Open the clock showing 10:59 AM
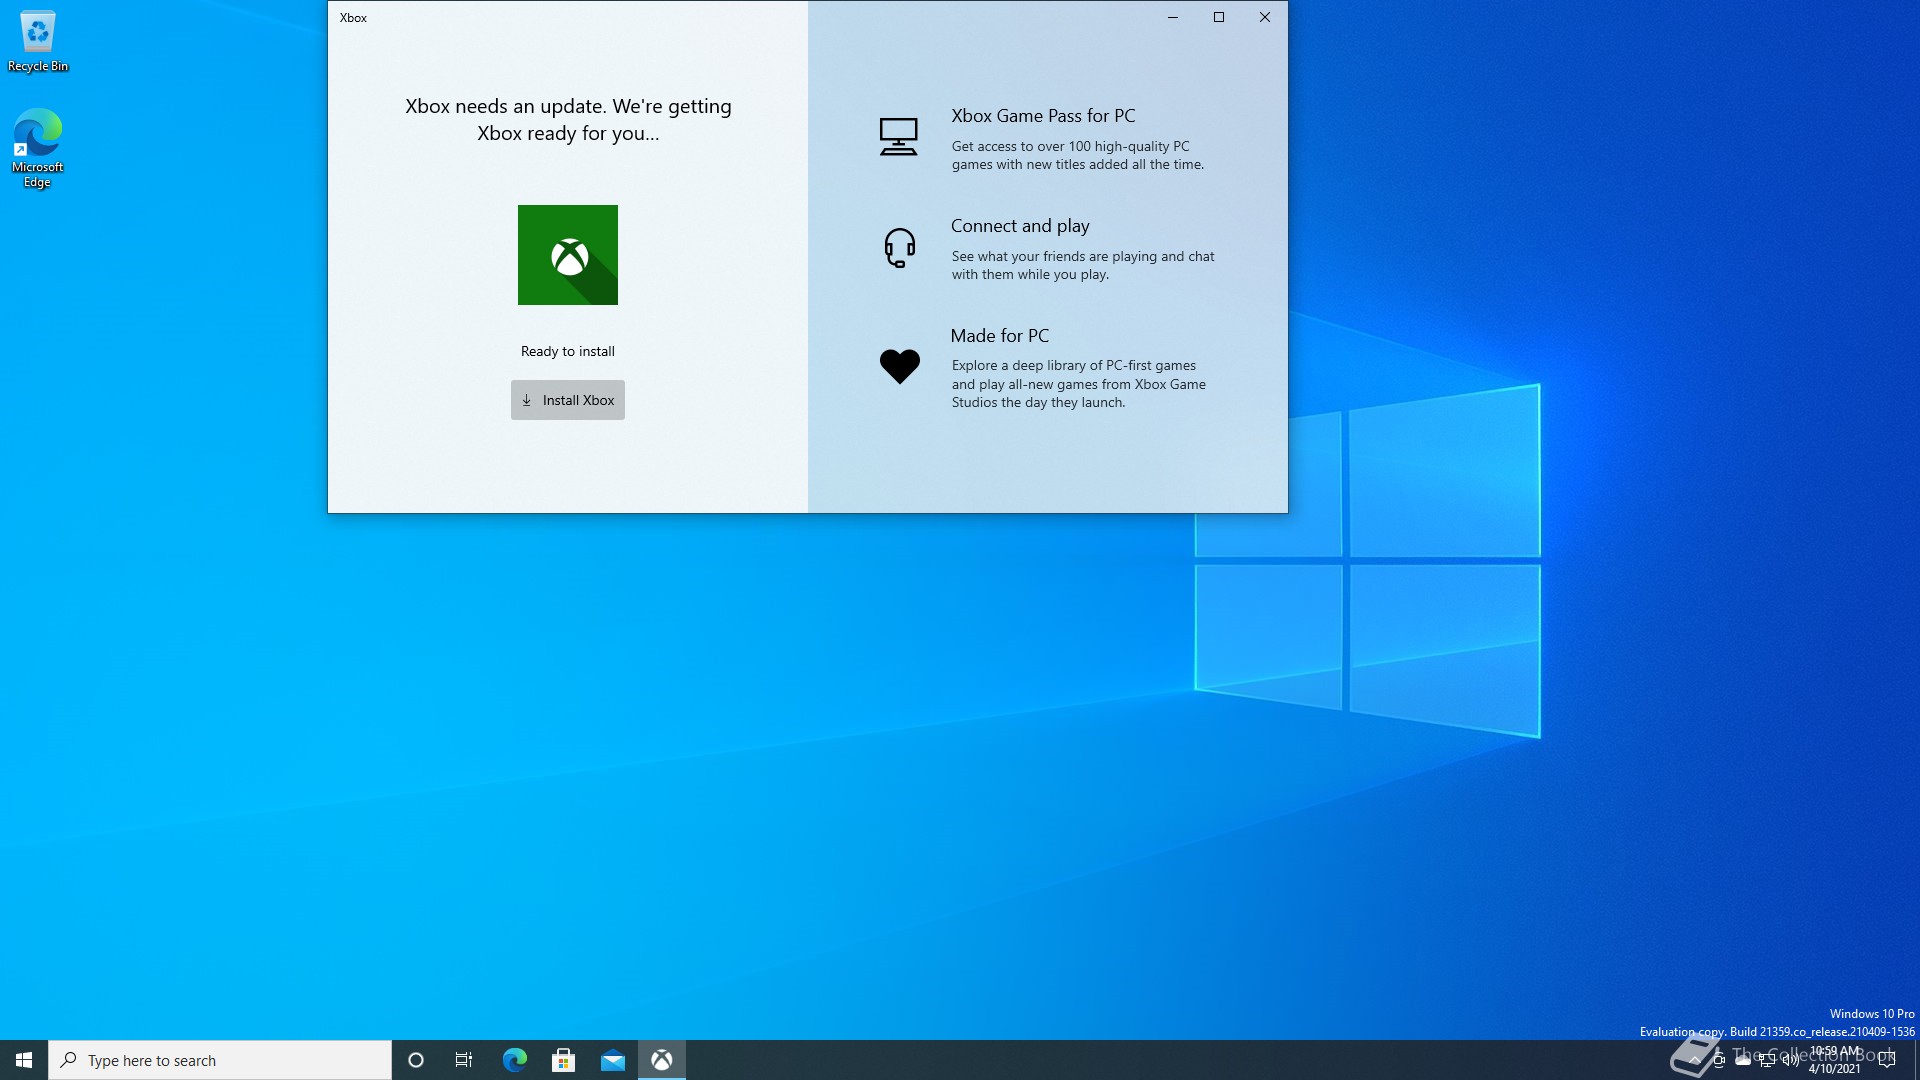 point(1835,1060)
